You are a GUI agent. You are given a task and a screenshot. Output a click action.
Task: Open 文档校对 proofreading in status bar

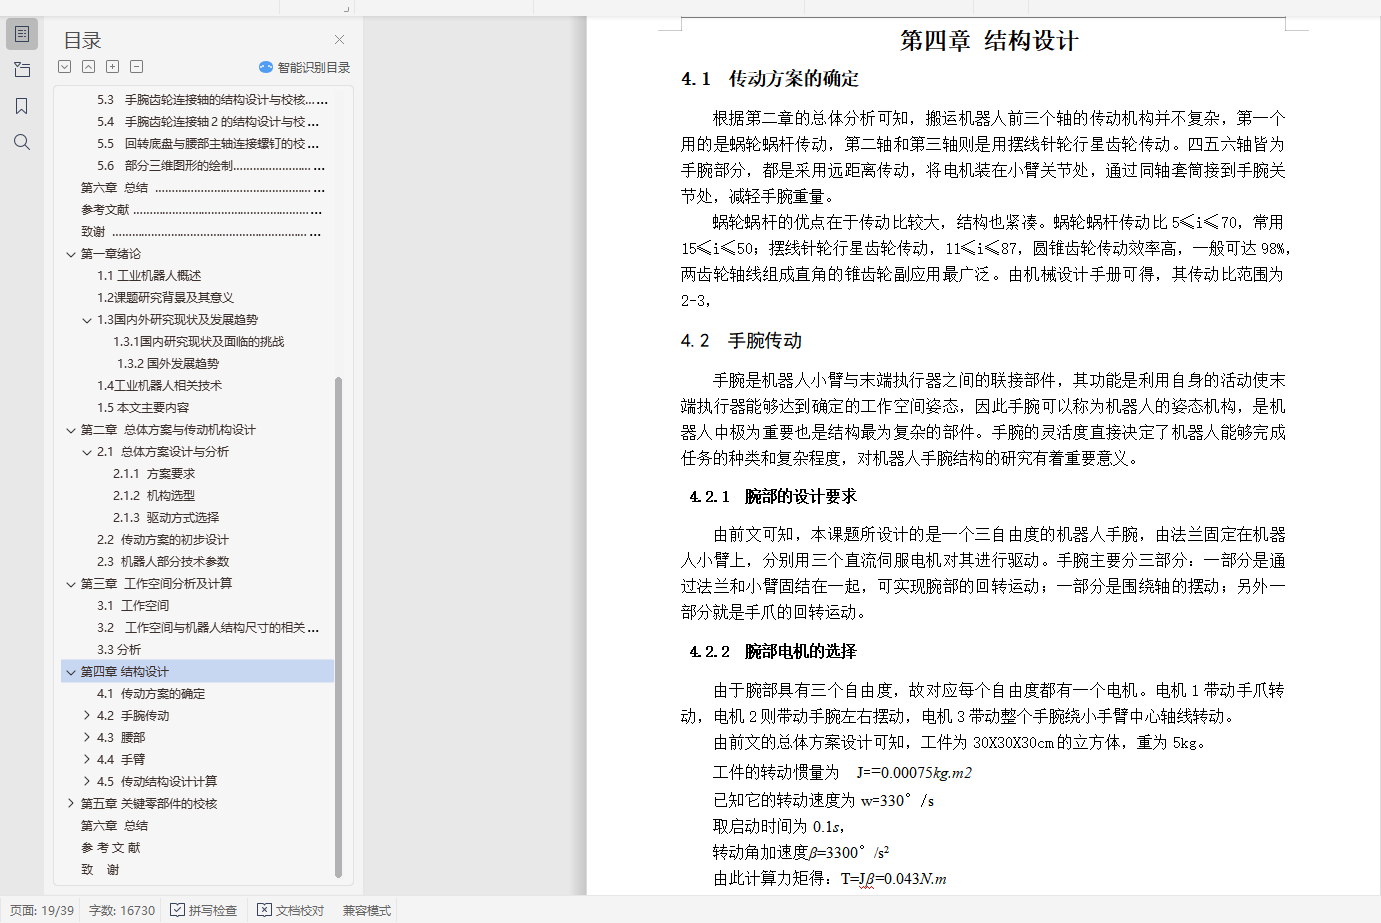[291, 911]
